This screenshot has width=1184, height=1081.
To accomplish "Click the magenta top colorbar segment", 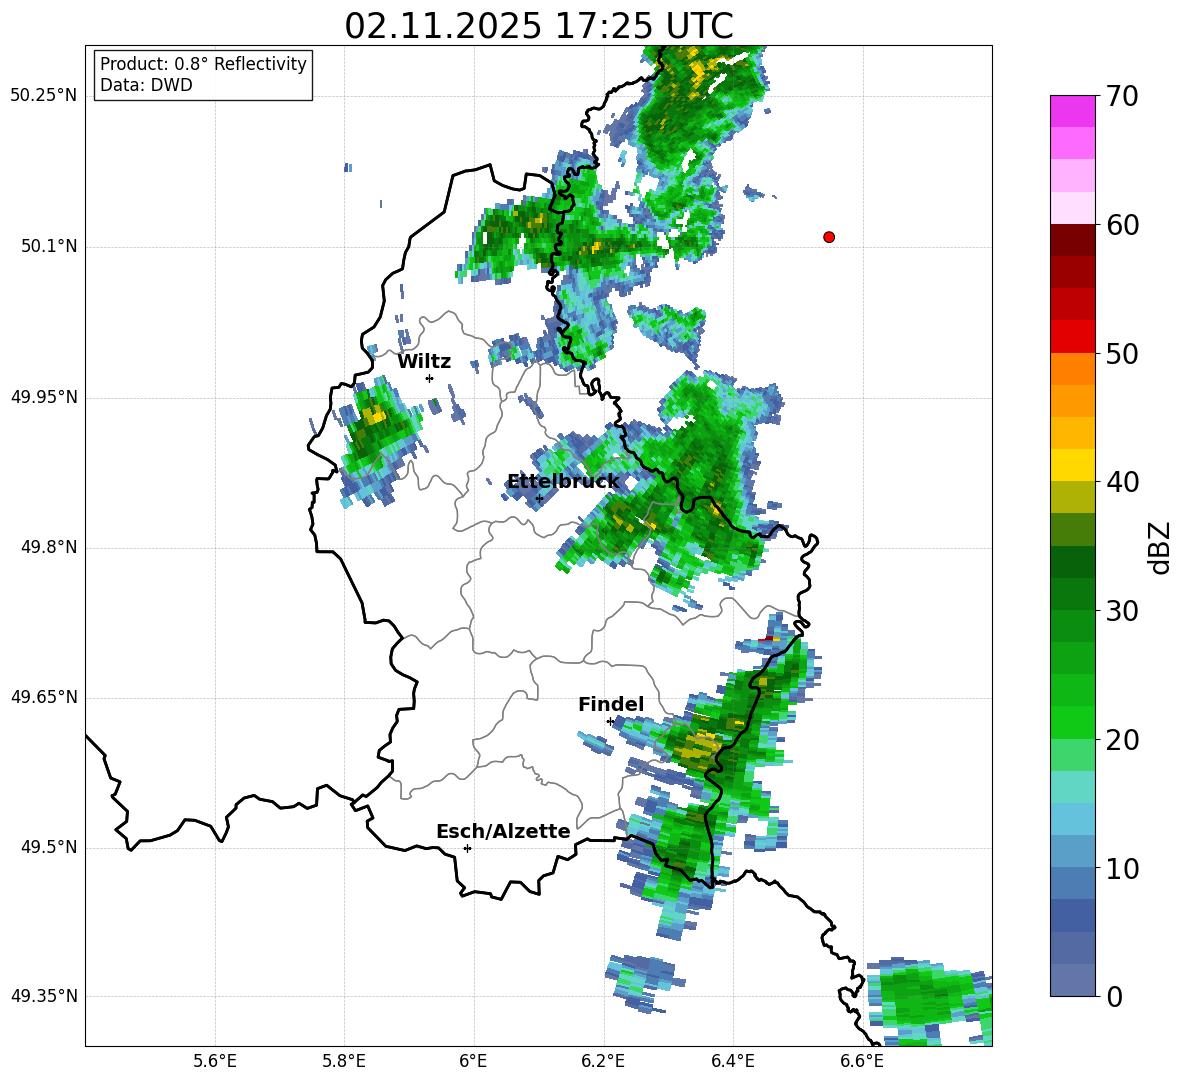I will (1072, 111).
